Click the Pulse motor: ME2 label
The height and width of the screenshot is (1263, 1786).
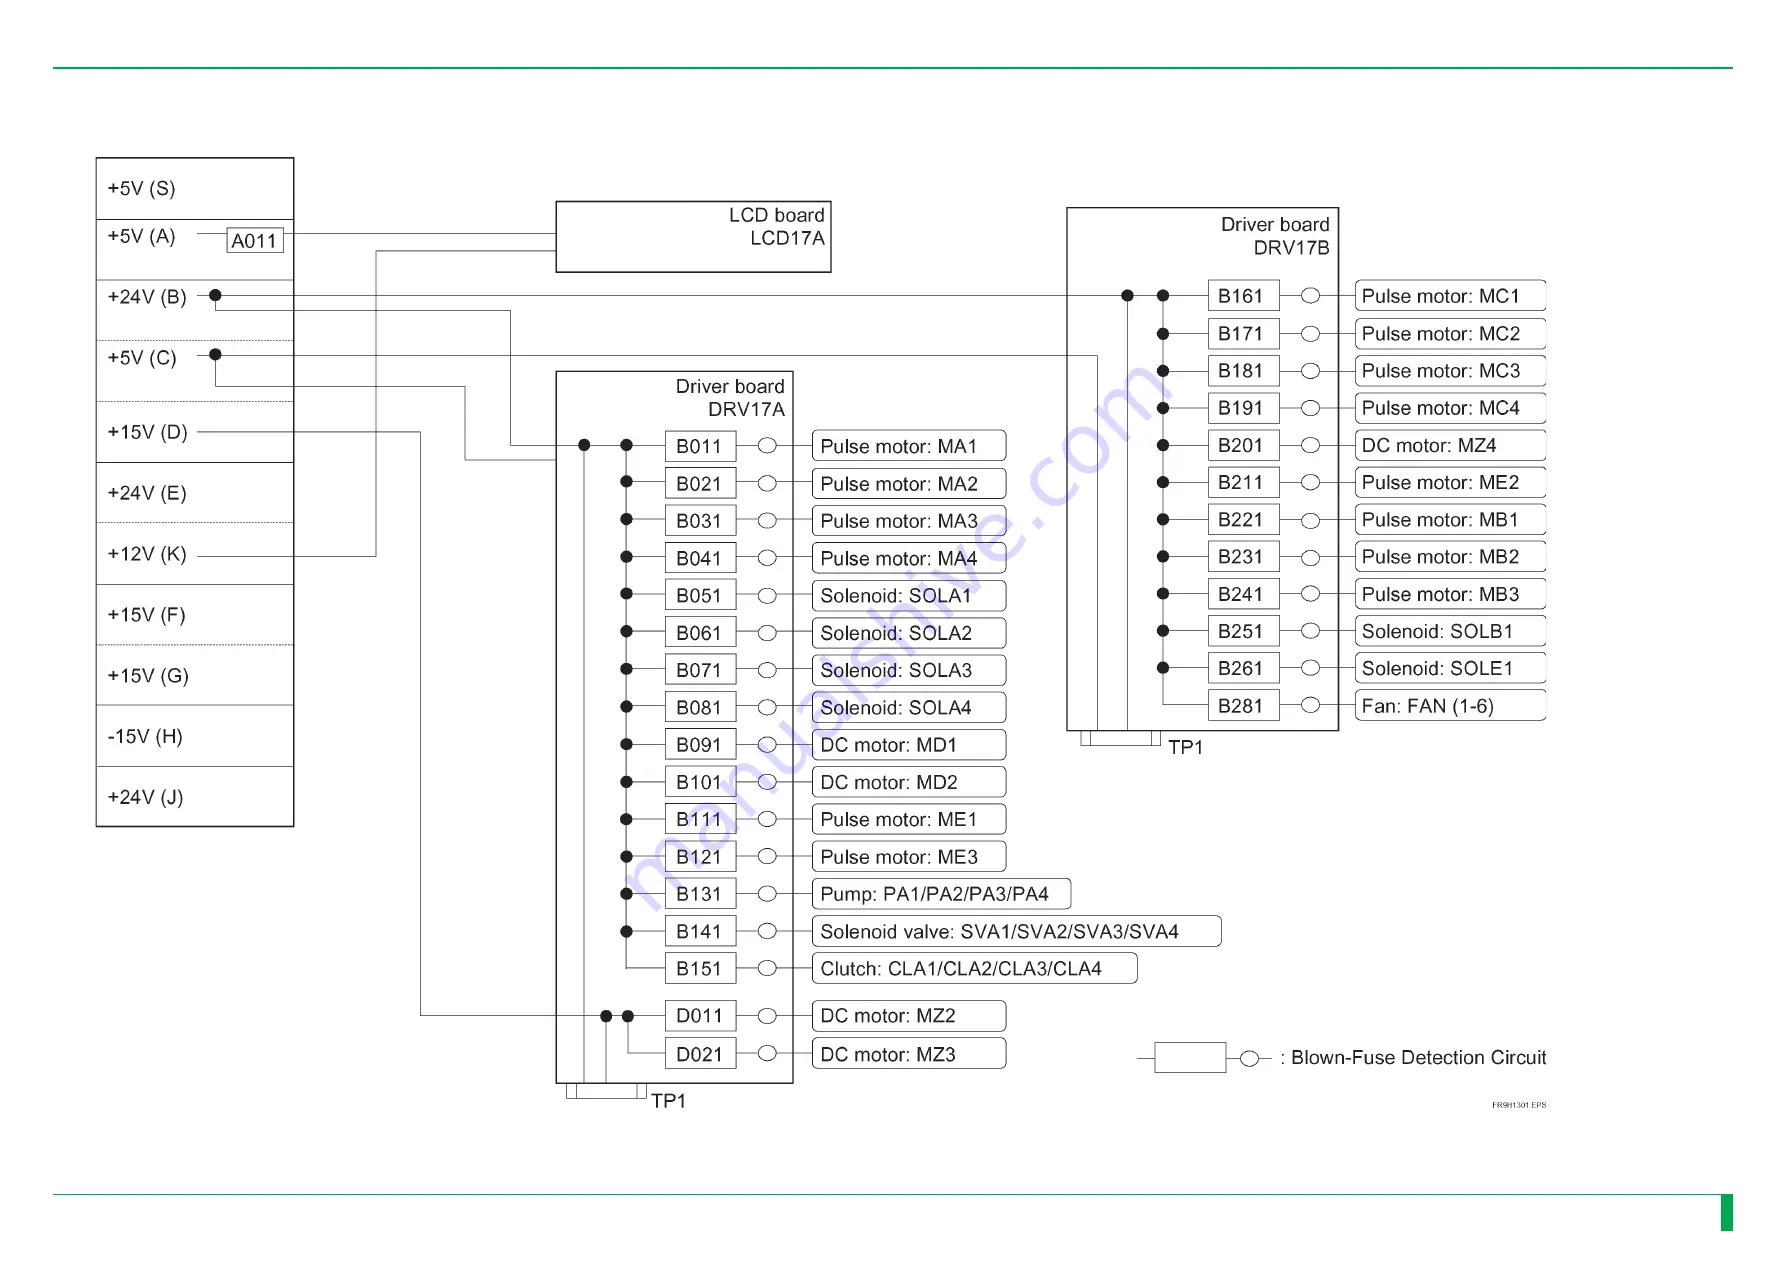pos(1450,482)
